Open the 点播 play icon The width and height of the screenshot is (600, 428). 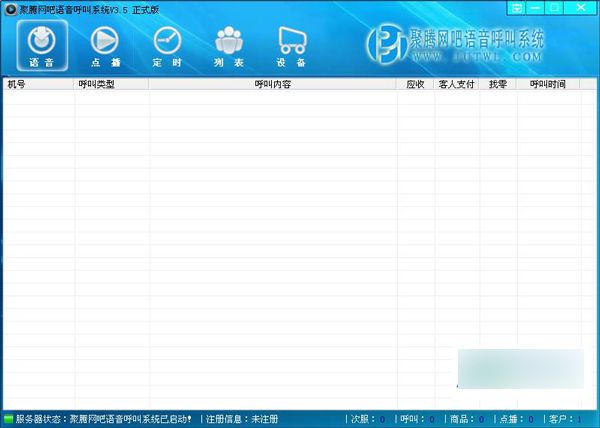[105, 46]
